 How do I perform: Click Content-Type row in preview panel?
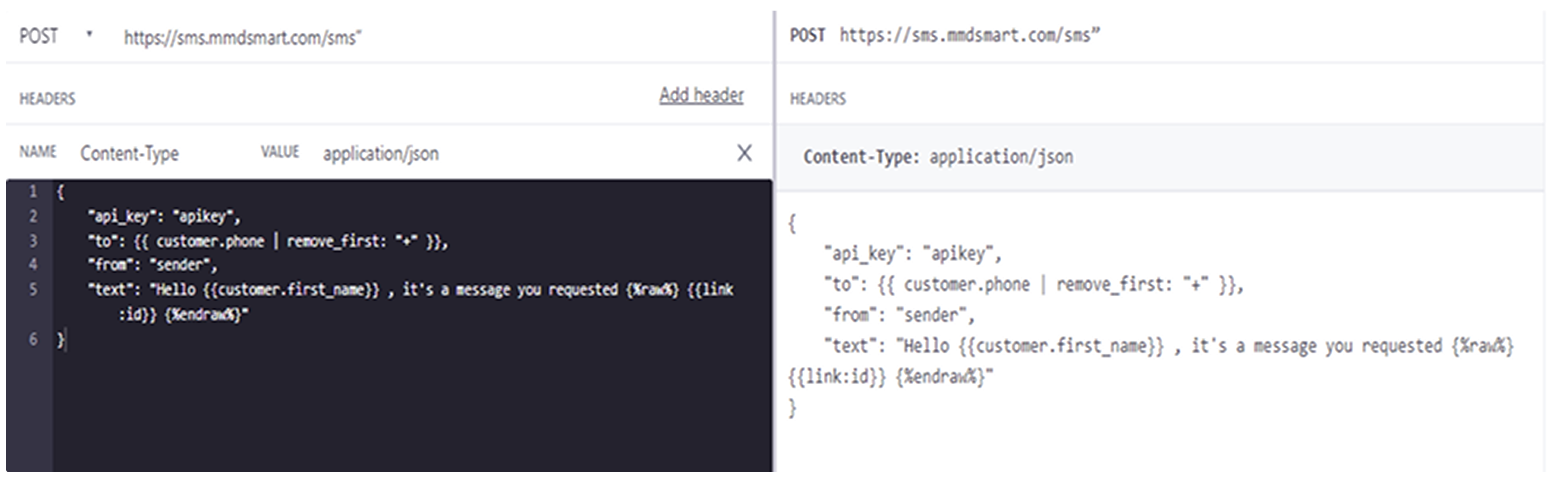pyautogui.click(x=1166, y=157)
